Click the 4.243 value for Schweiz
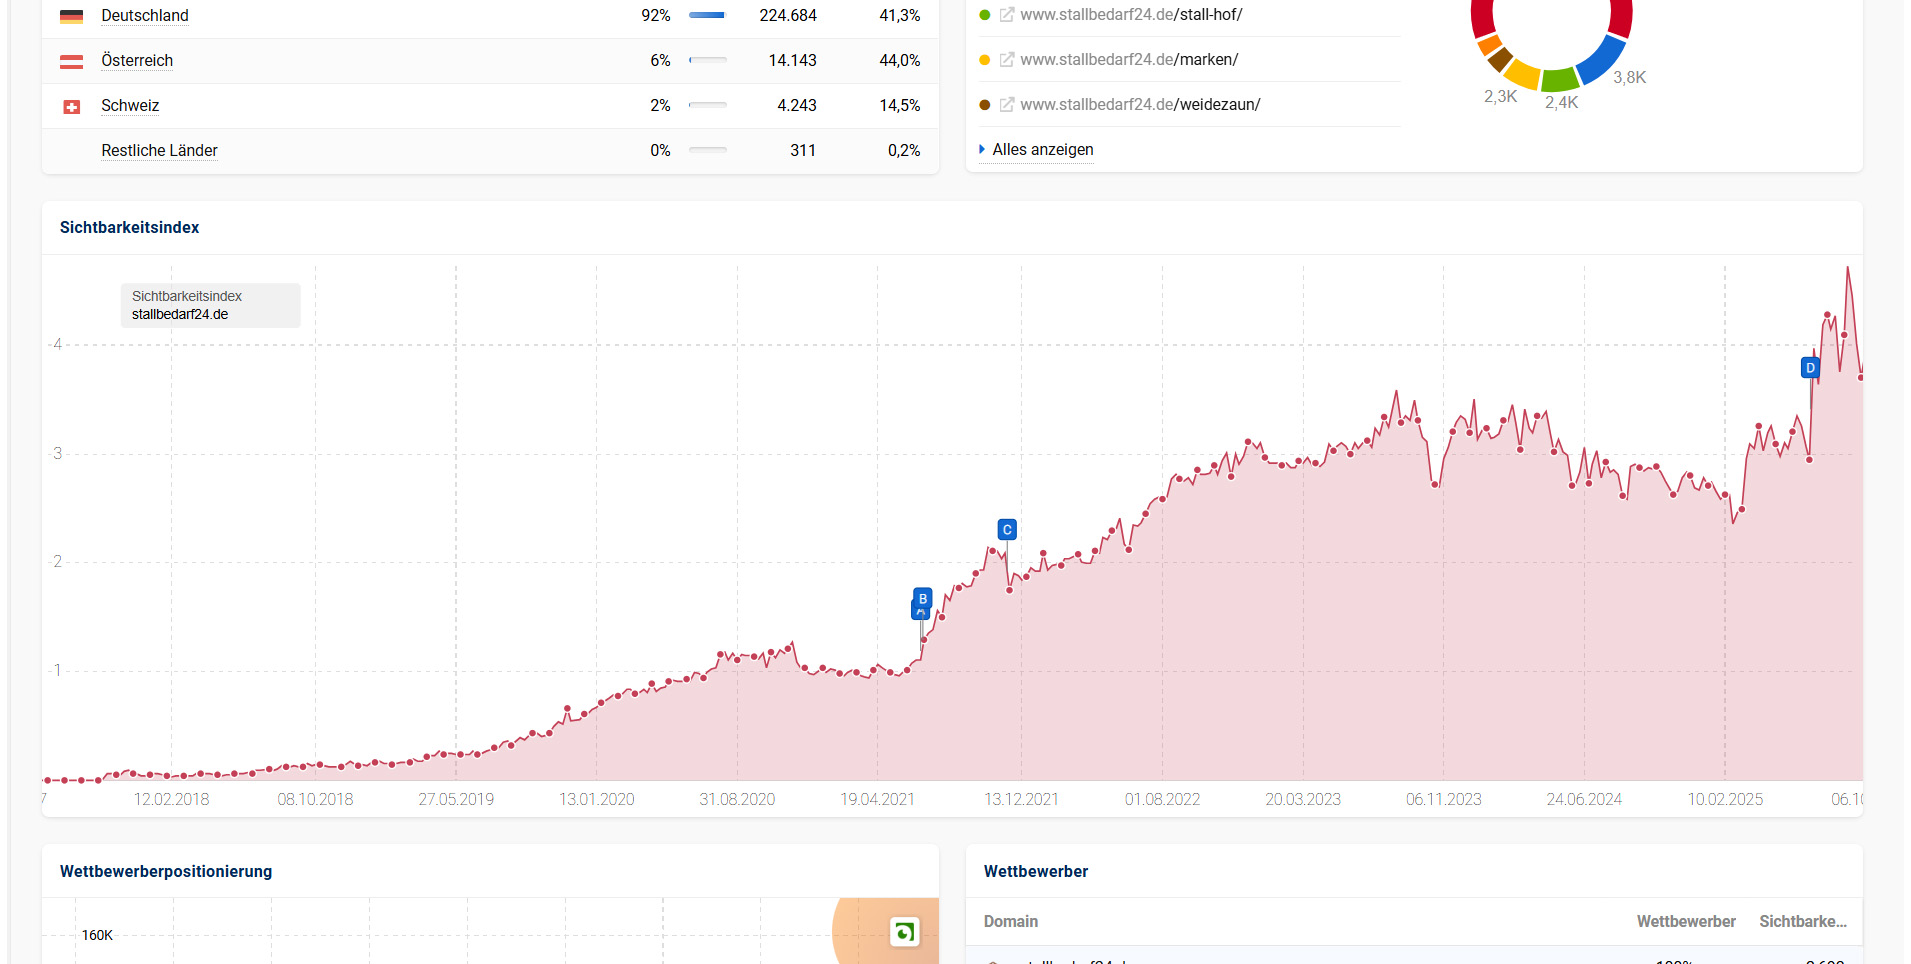1911x964 pixels. [x=797, y=106]
